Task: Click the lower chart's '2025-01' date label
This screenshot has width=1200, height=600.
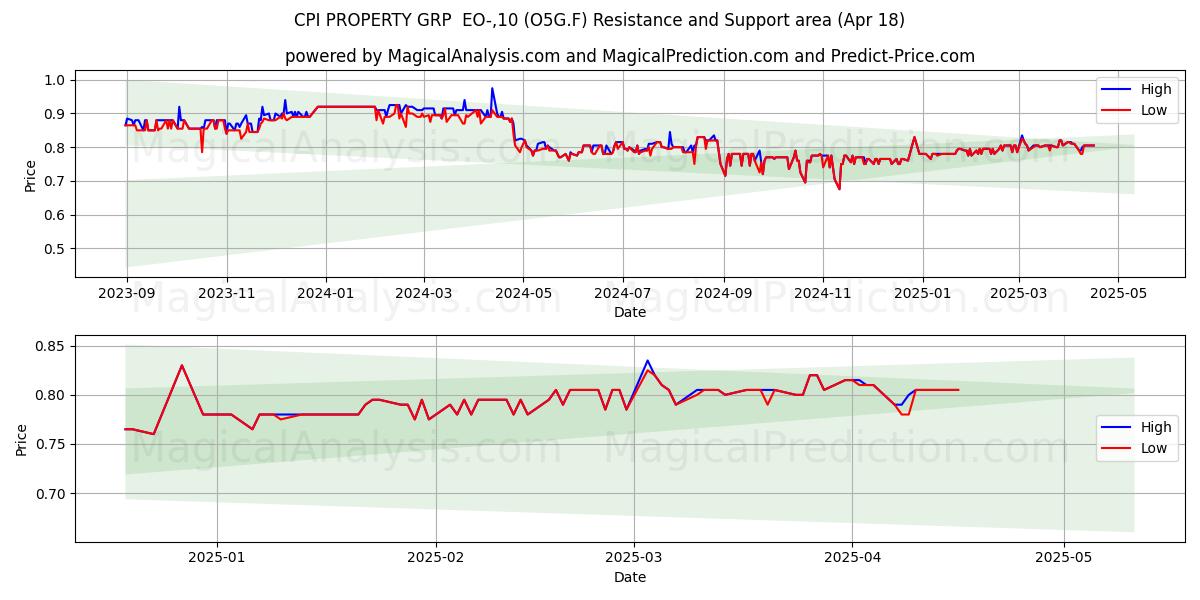Action: [x=217, y=559]
